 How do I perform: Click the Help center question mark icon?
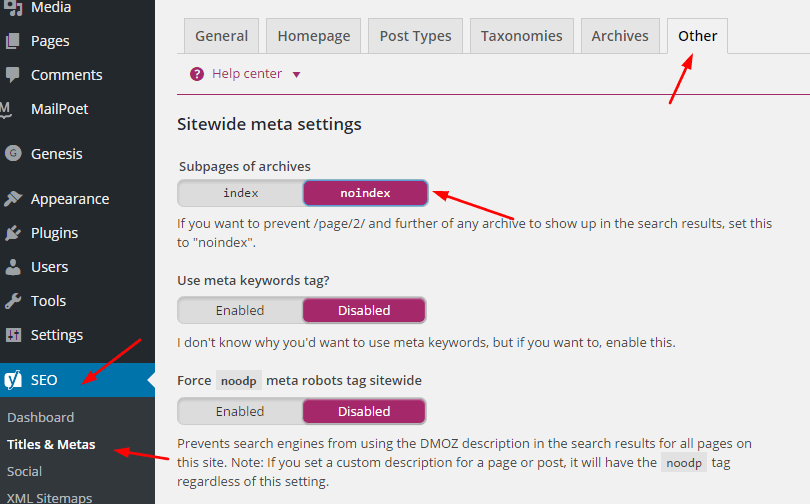pos(197,74)
